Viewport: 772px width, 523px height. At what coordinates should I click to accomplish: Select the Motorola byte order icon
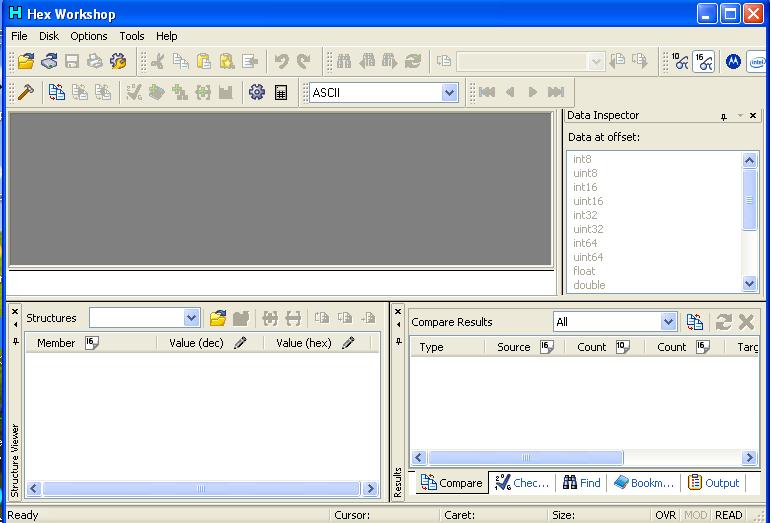click(734, 62)
